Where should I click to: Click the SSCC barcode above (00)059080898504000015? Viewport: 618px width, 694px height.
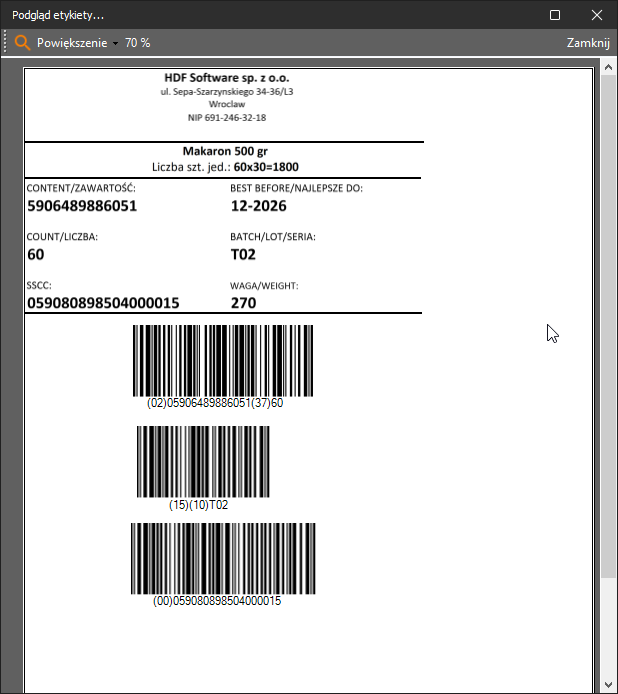coord(223,559)
